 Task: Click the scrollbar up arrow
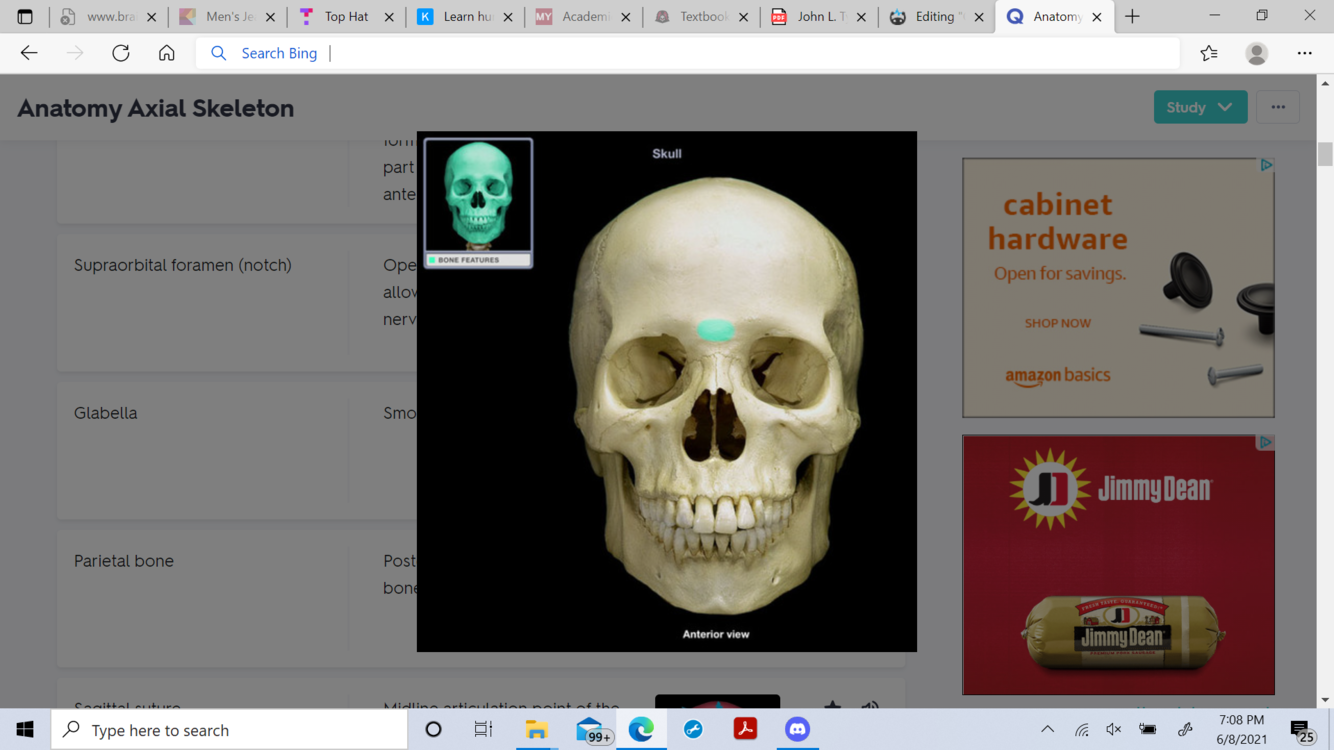[x=1325, y=83]
